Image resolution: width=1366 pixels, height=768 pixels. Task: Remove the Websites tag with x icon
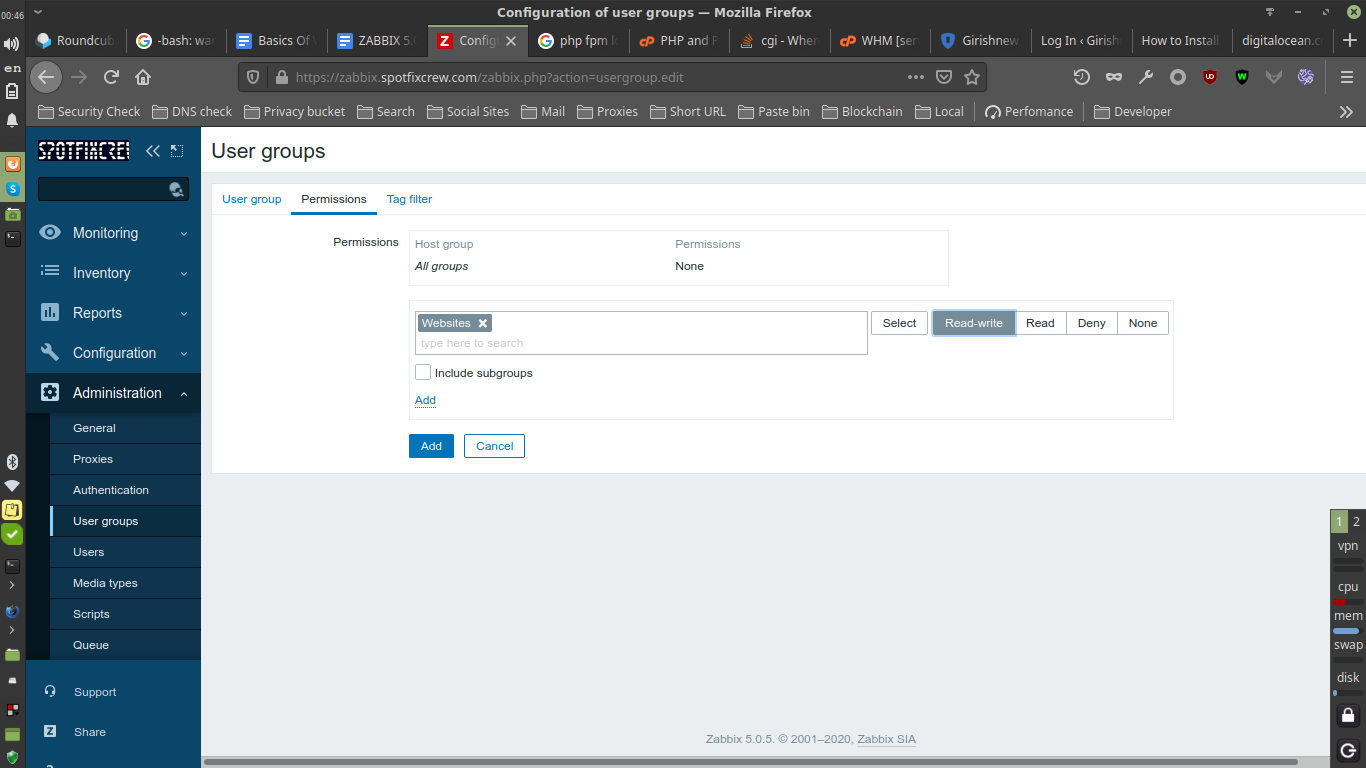(x=483, y=323)
